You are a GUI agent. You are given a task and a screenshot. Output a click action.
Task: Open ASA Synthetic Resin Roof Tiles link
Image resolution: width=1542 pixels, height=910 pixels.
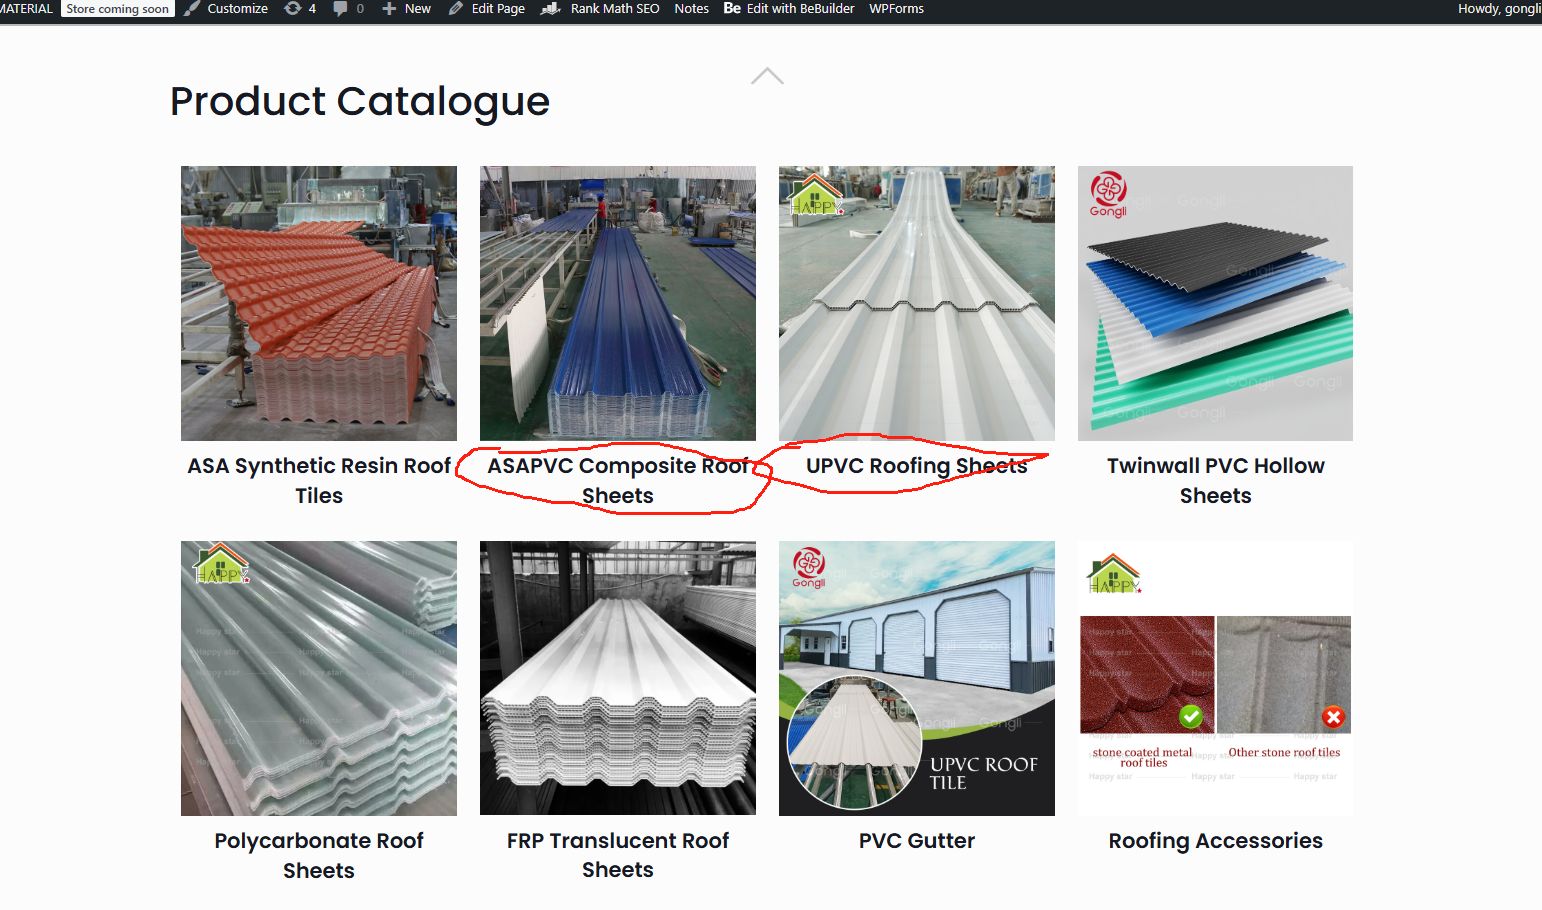(319, 480)
